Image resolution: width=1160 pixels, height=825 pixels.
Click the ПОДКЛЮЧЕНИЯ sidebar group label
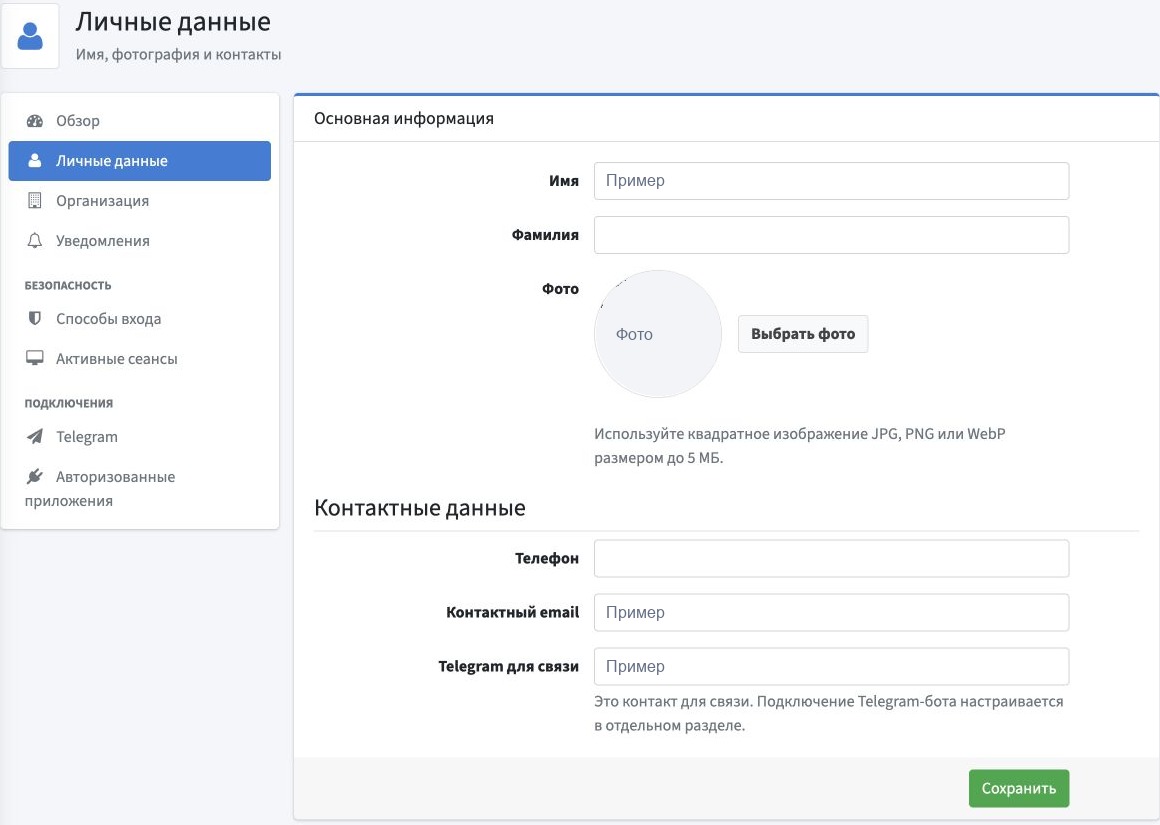(69, 403)
